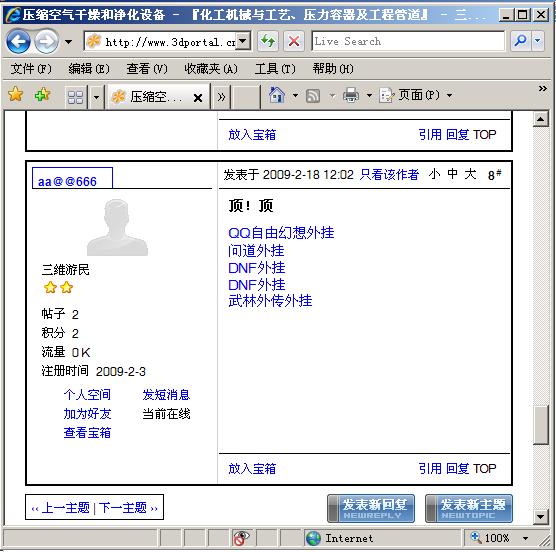Click the Add to Favorites star-plus icon
The image size is (556, 552).
[43, 94]
